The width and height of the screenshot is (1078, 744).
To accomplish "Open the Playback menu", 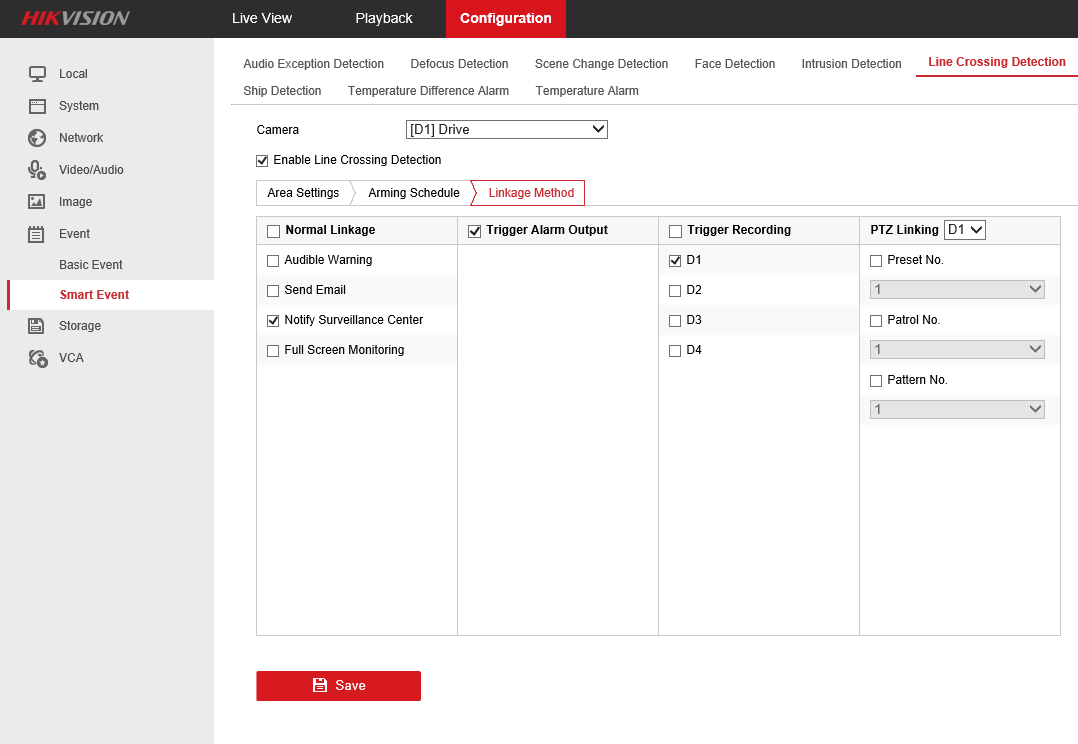I will pos(384,19).
